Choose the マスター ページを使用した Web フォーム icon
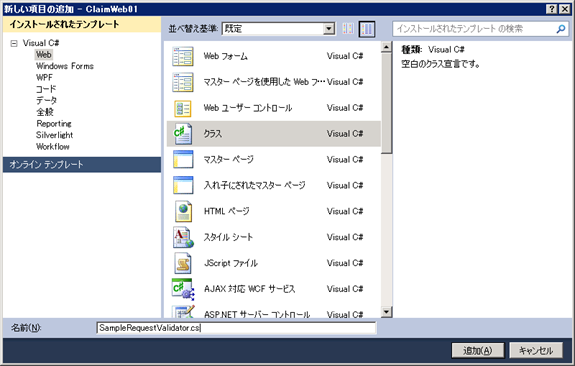The image size is (575, 366). [183, 82]
